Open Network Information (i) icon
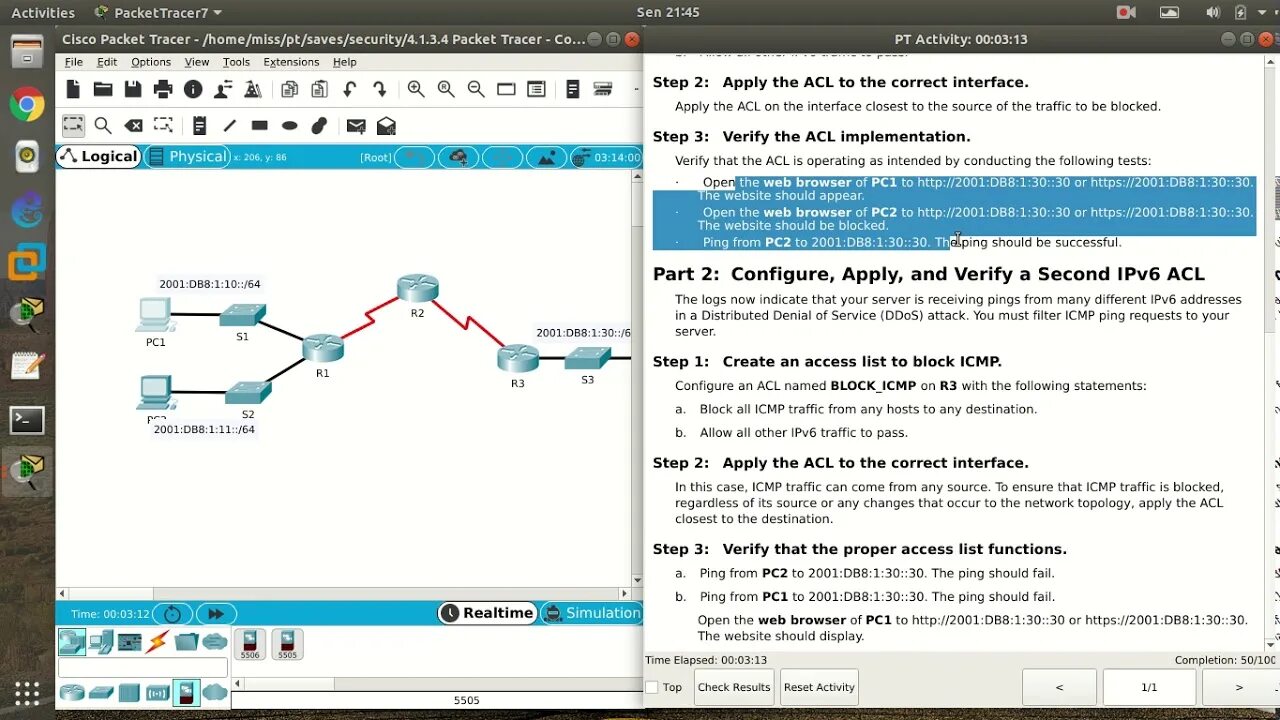Viewport: 1280px width, 720px height. coord(193,89)
